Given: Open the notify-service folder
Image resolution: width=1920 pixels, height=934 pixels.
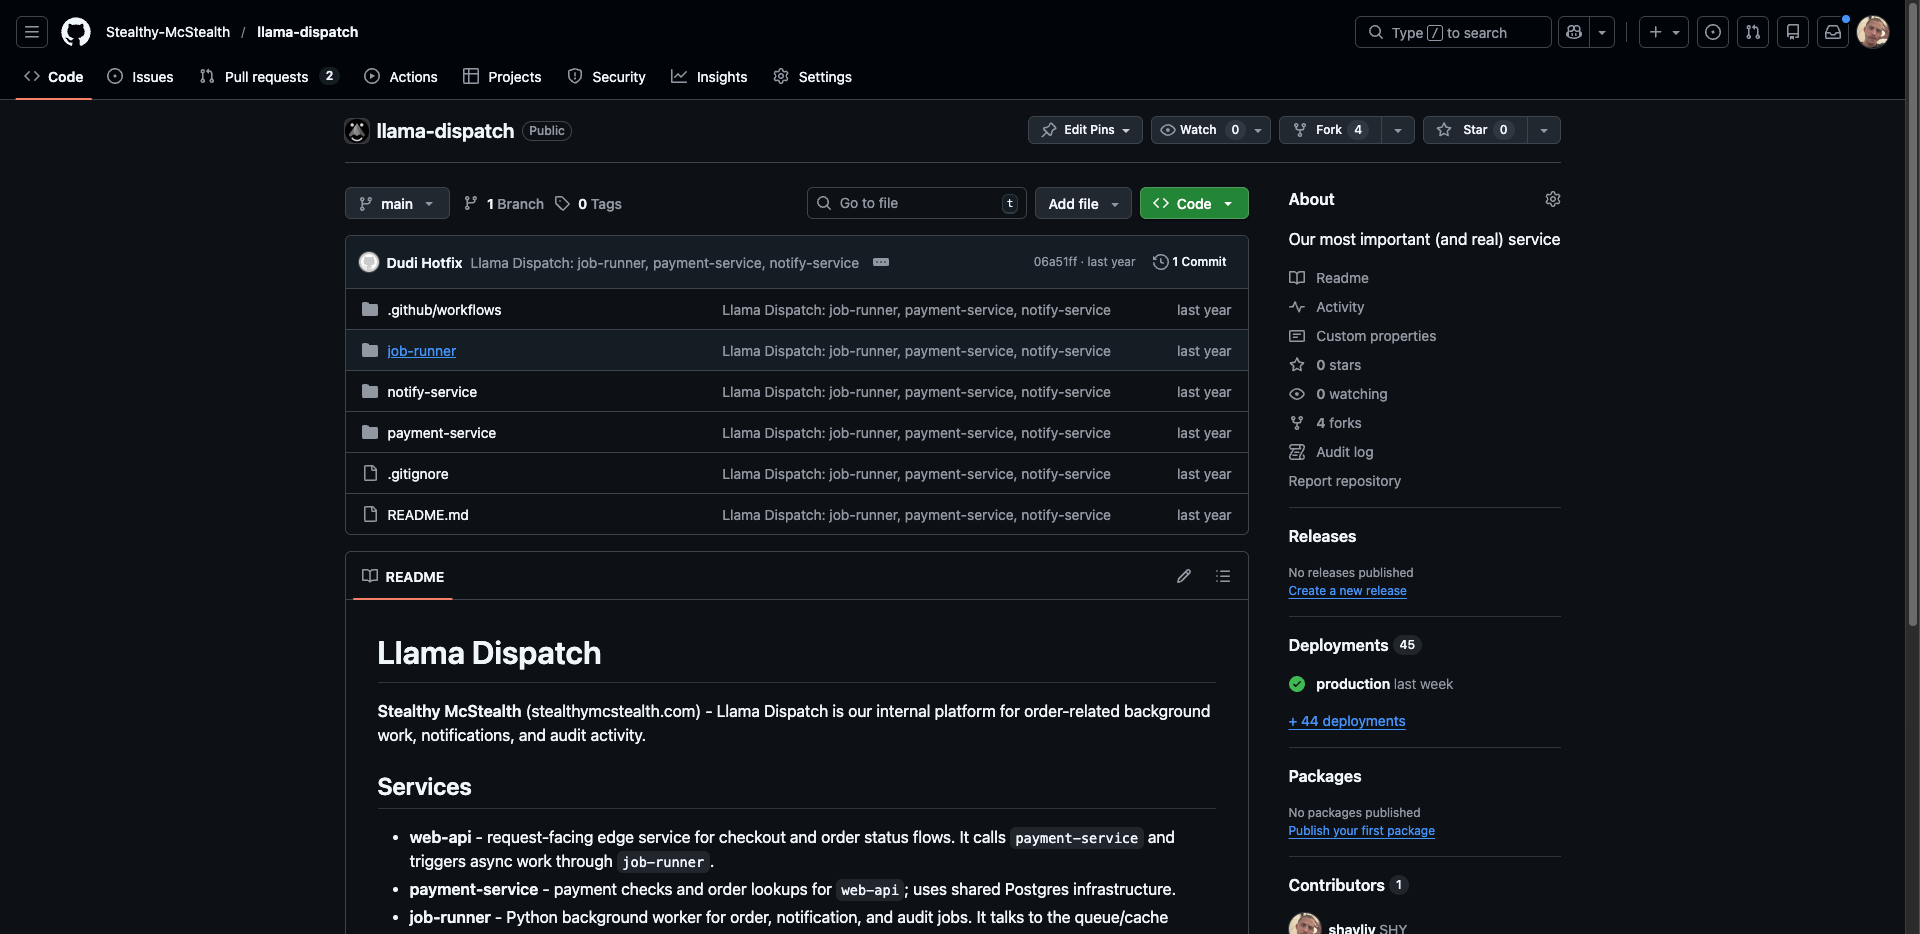Looking at the screenshot, I should [x=432, y=392].
